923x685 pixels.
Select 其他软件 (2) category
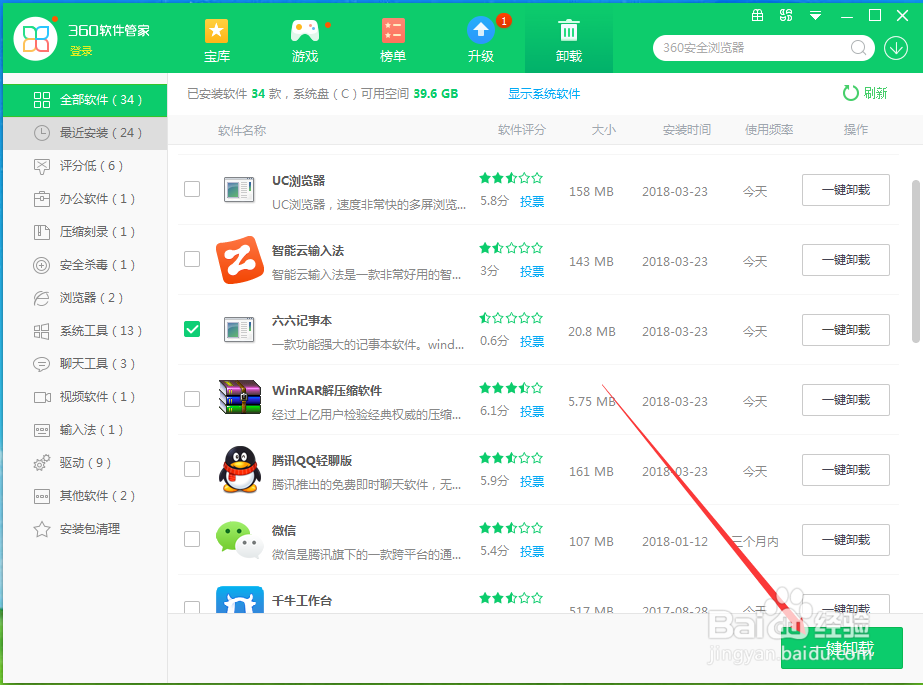85,496
